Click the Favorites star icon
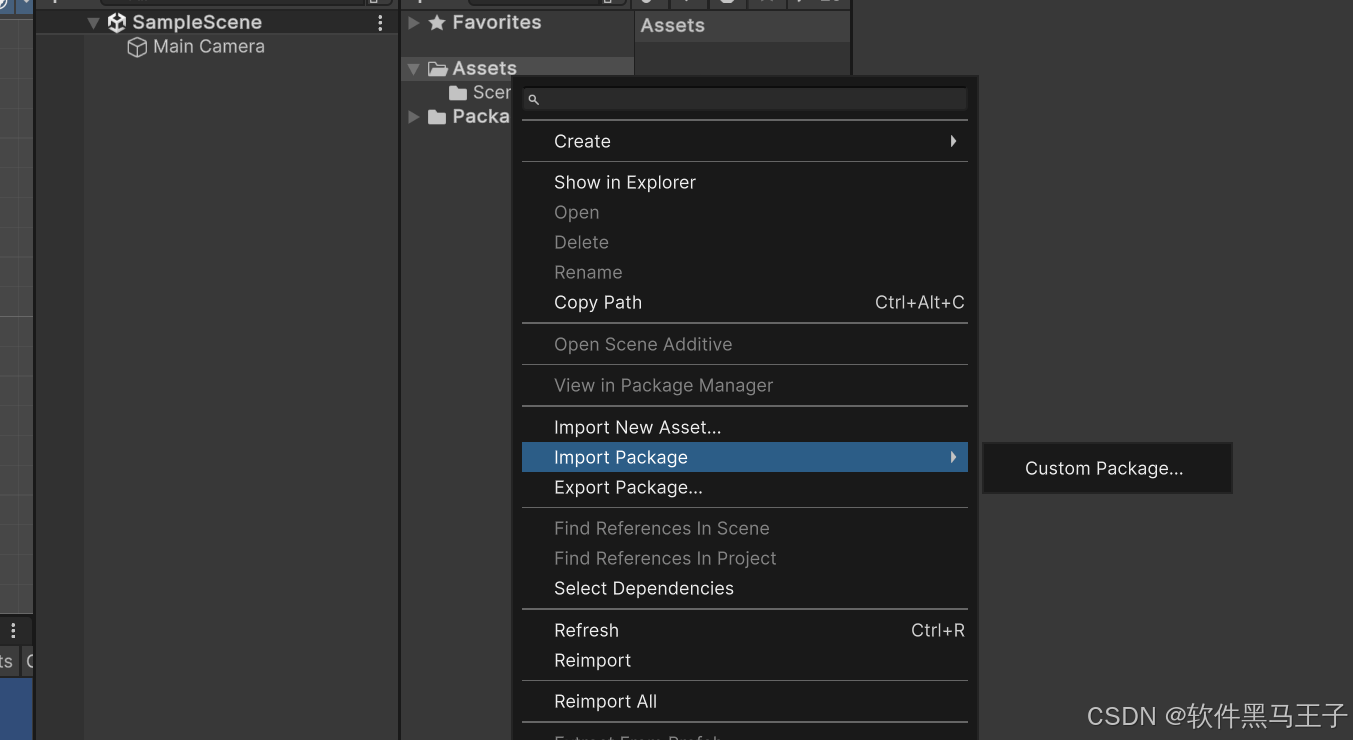 pos(437,22)
